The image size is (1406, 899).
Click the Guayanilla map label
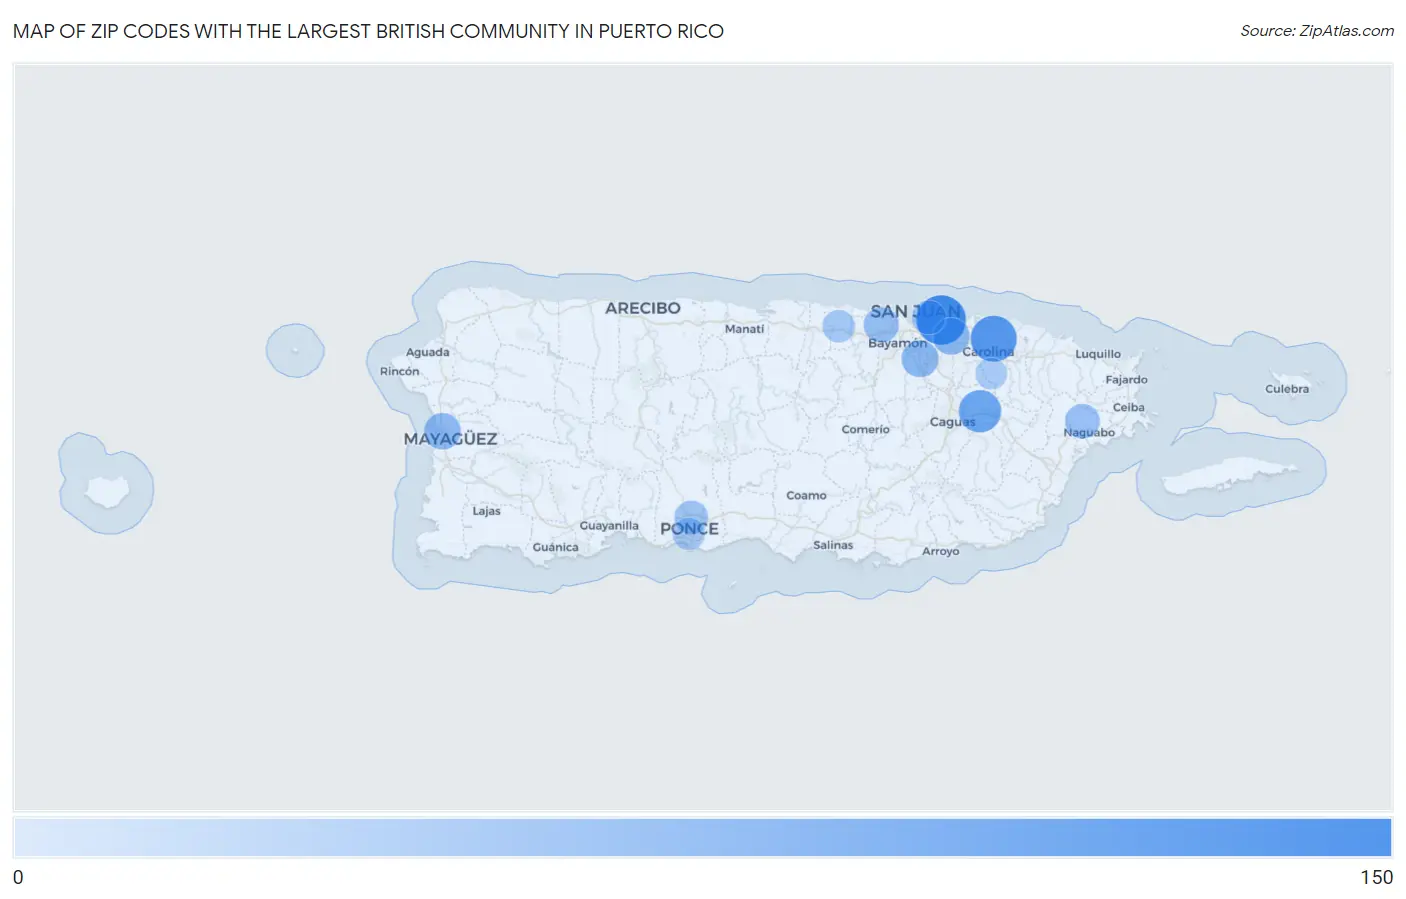609,526
